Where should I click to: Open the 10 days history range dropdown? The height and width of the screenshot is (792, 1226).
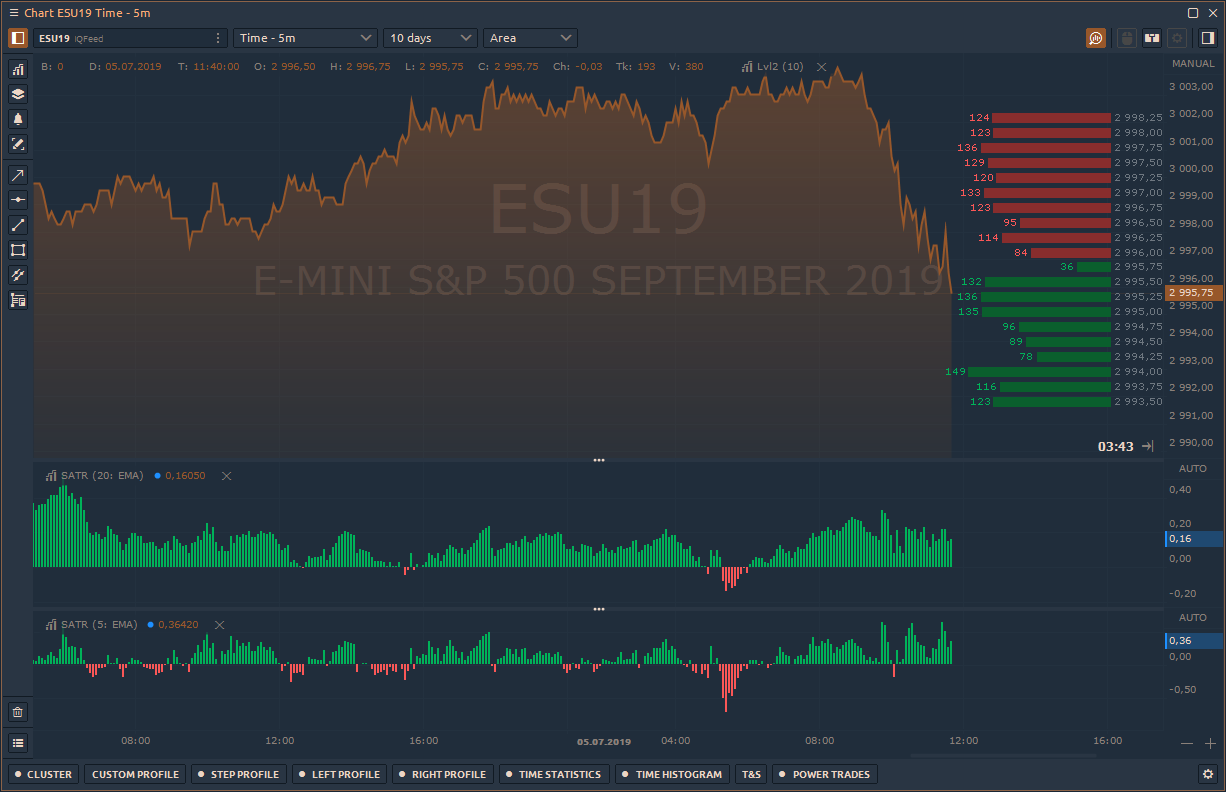click(x=431, y=38)
